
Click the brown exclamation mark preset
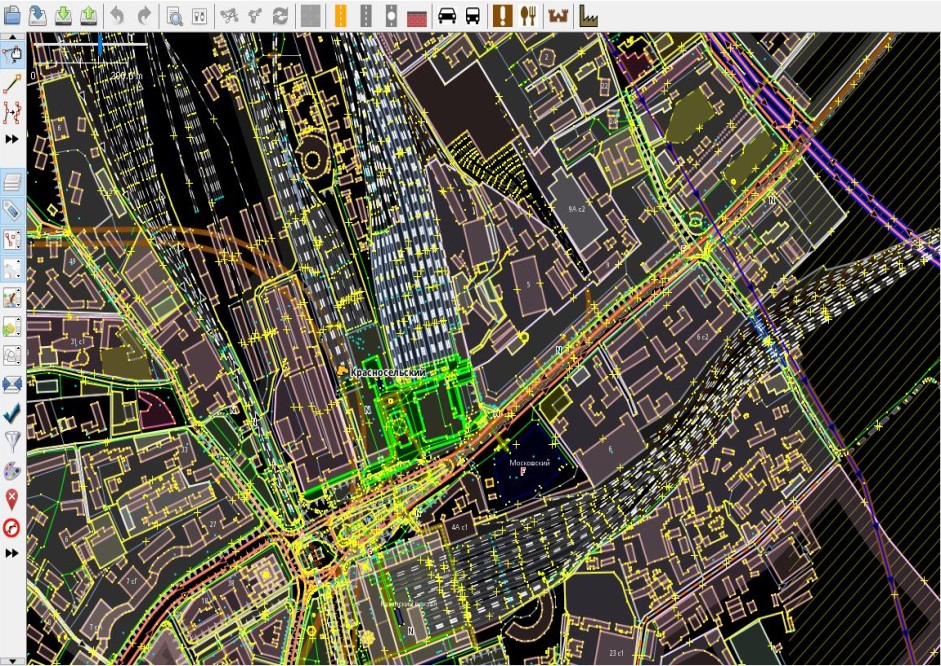pyautogui.click(x=502, y=16)
